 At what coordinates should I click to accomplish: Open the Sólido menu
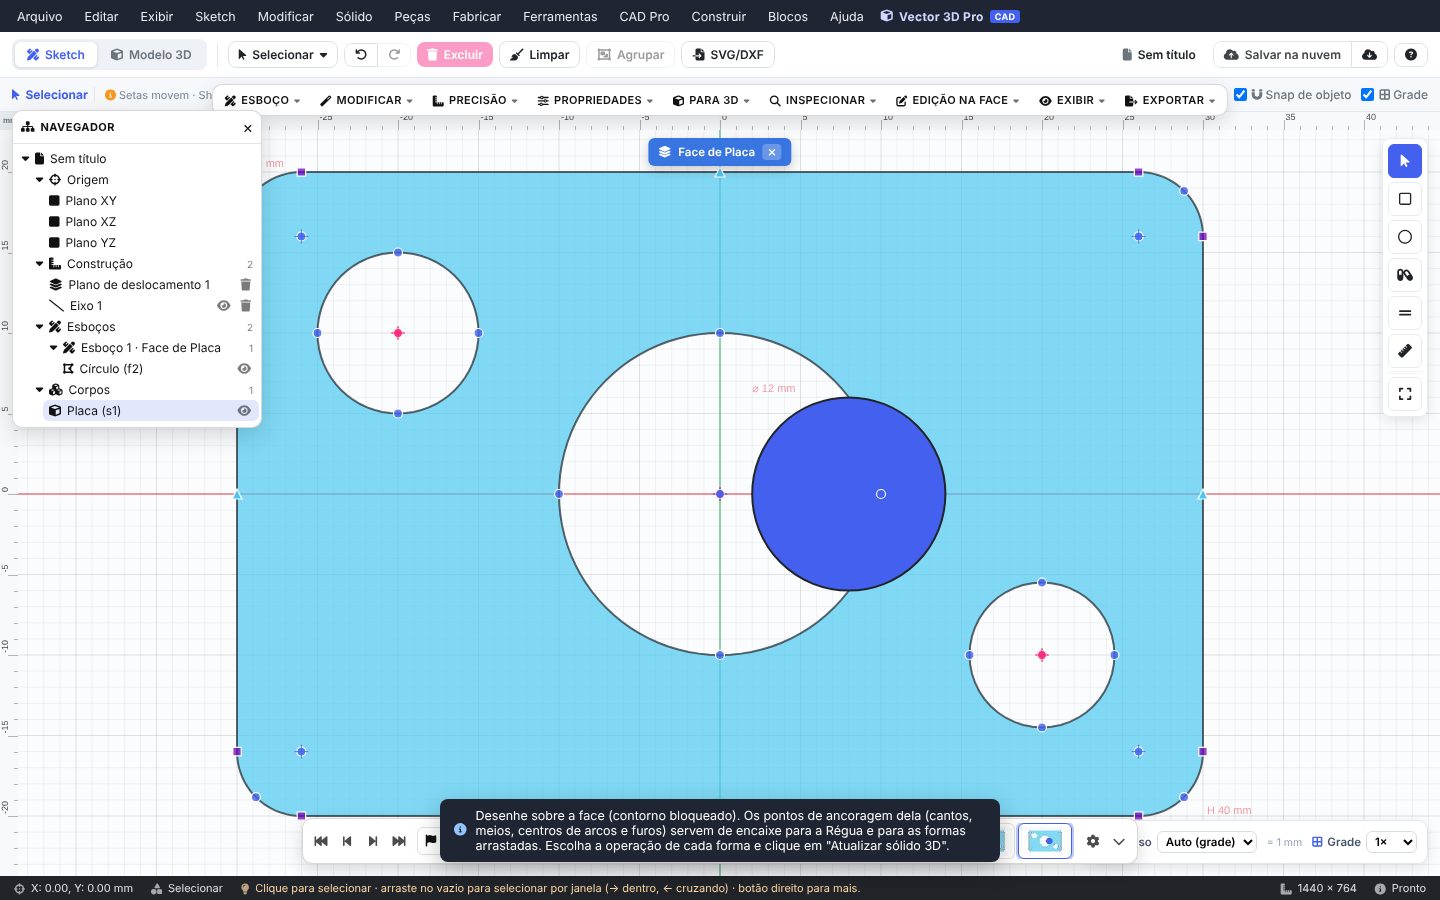tap(354, 16)
